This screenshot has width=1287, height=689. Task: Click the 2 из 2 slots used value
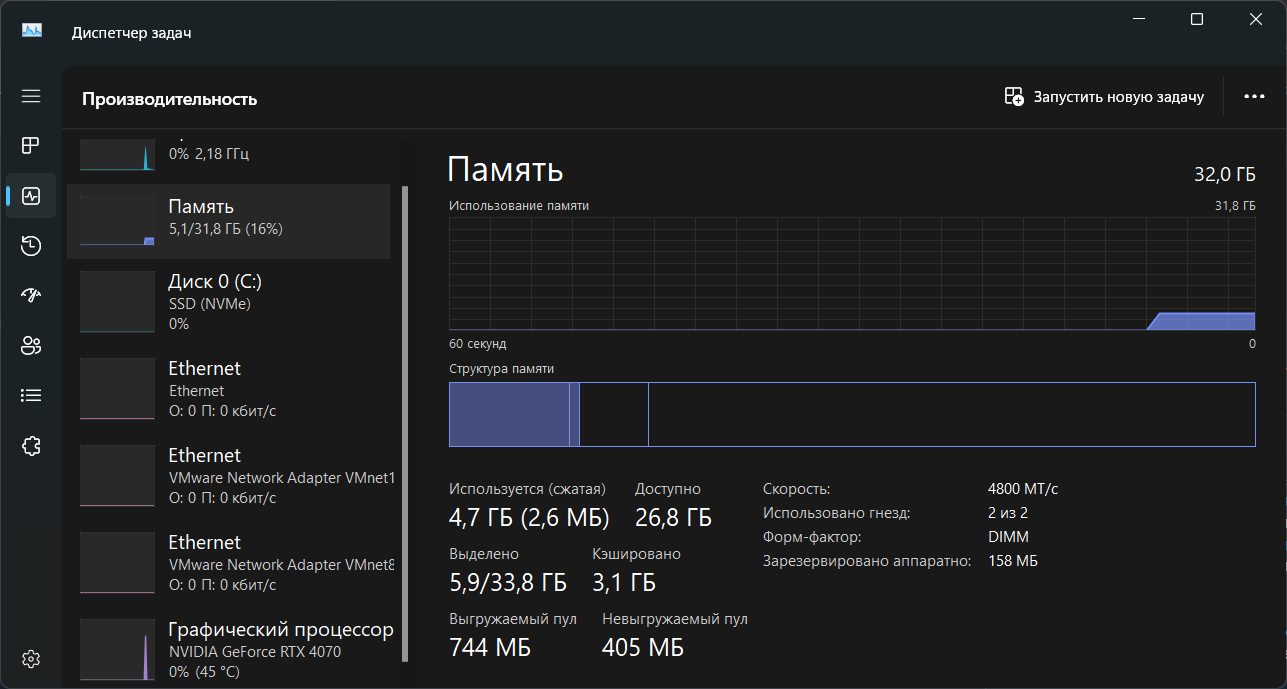[1007, 513]
